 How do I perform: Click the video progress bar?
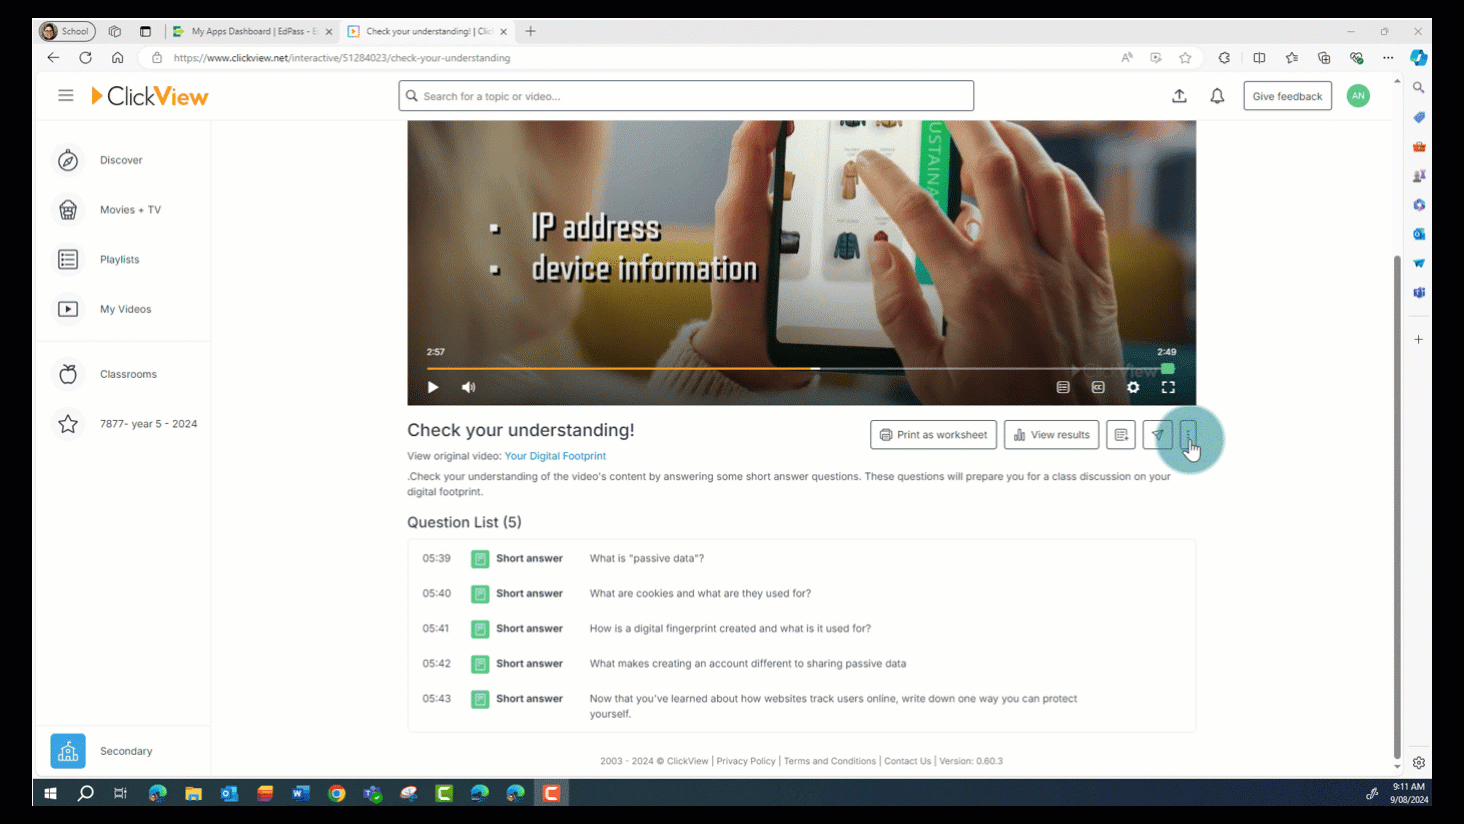[x=800, y=368]
